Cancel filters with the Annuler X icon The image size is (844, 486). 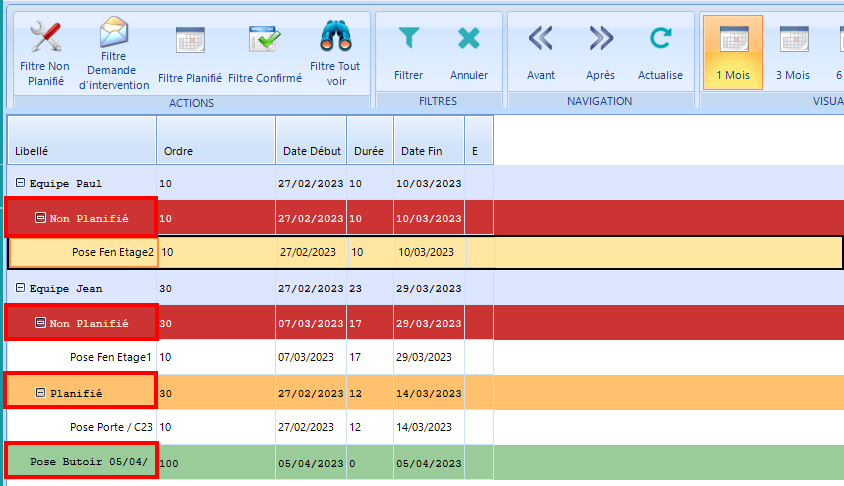pos(468,39)
